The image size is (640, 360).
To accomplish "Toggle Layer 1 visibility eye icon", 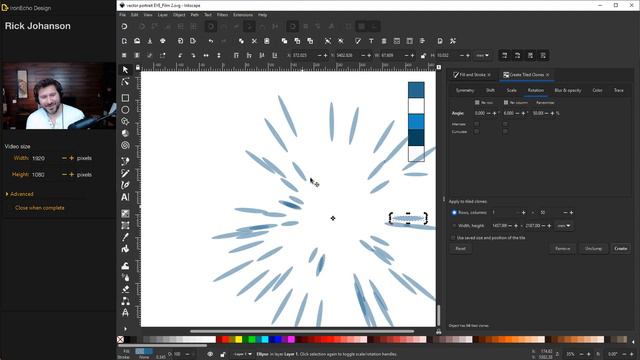I will tap(210, 354).
